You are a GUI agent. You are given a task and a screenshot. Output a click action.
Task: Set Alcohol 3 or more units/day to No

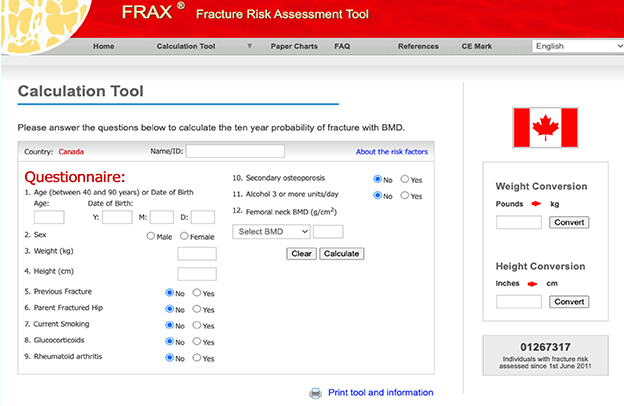pos(377,195)
